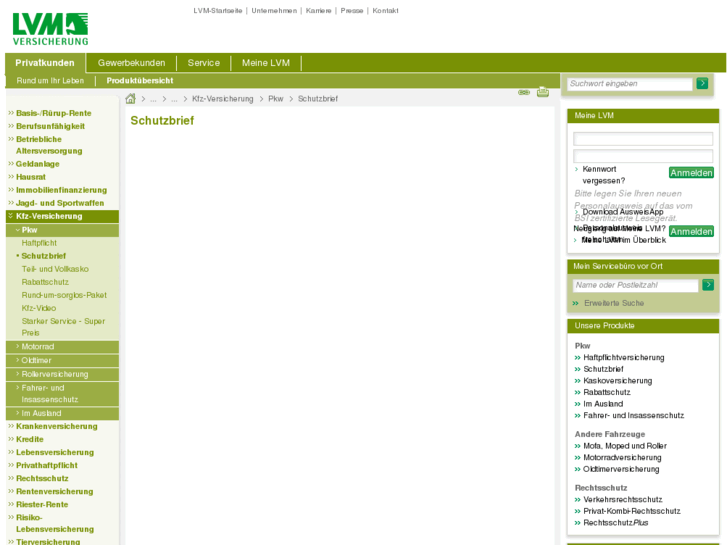
Task: Go to LVM-Startseite link
Action: [x=218, y=11]
